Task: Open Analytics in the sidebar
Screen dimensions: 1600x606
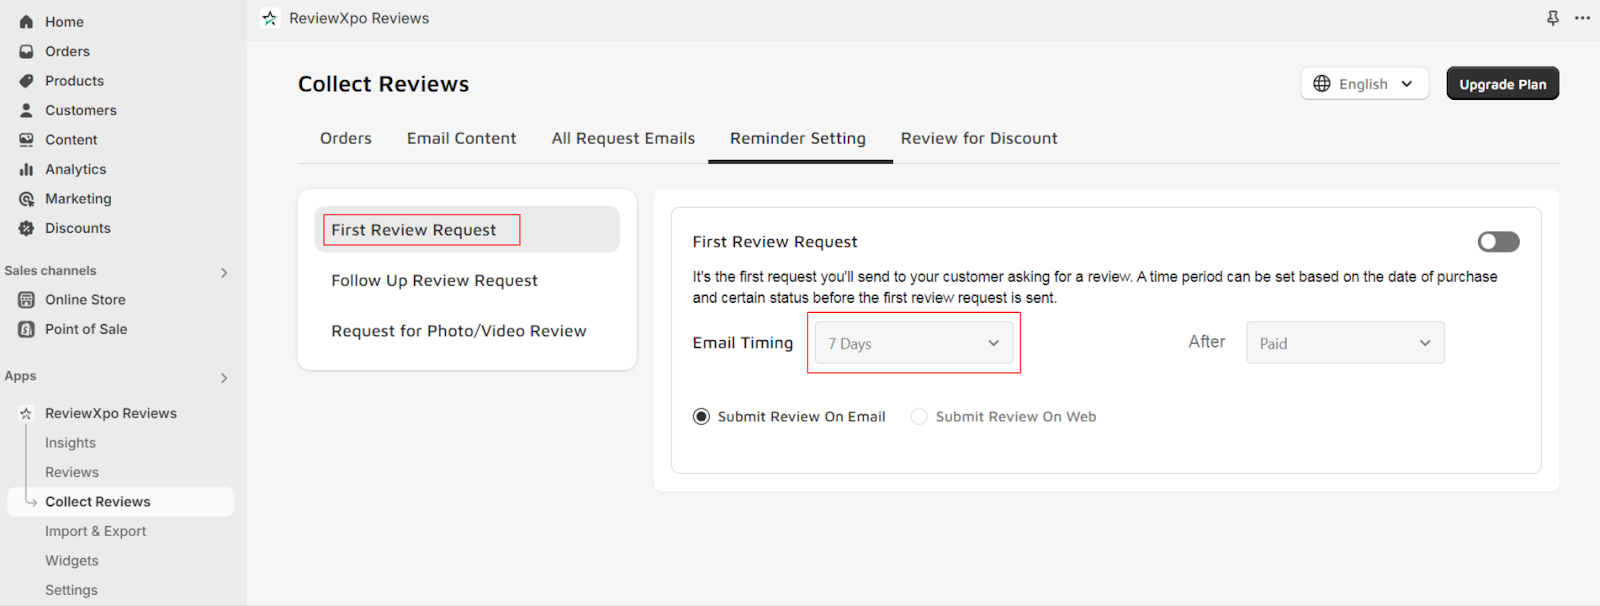Action: point(75,169)
